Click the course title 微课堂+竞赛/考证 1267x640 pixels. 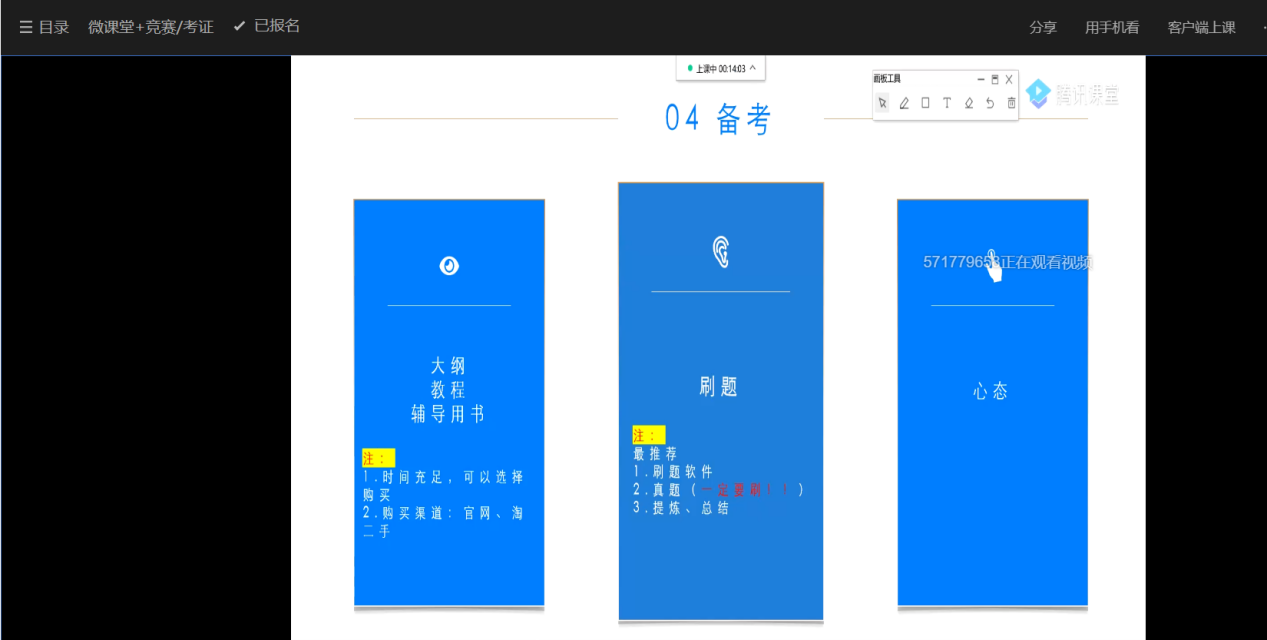[x=150, y=27]
